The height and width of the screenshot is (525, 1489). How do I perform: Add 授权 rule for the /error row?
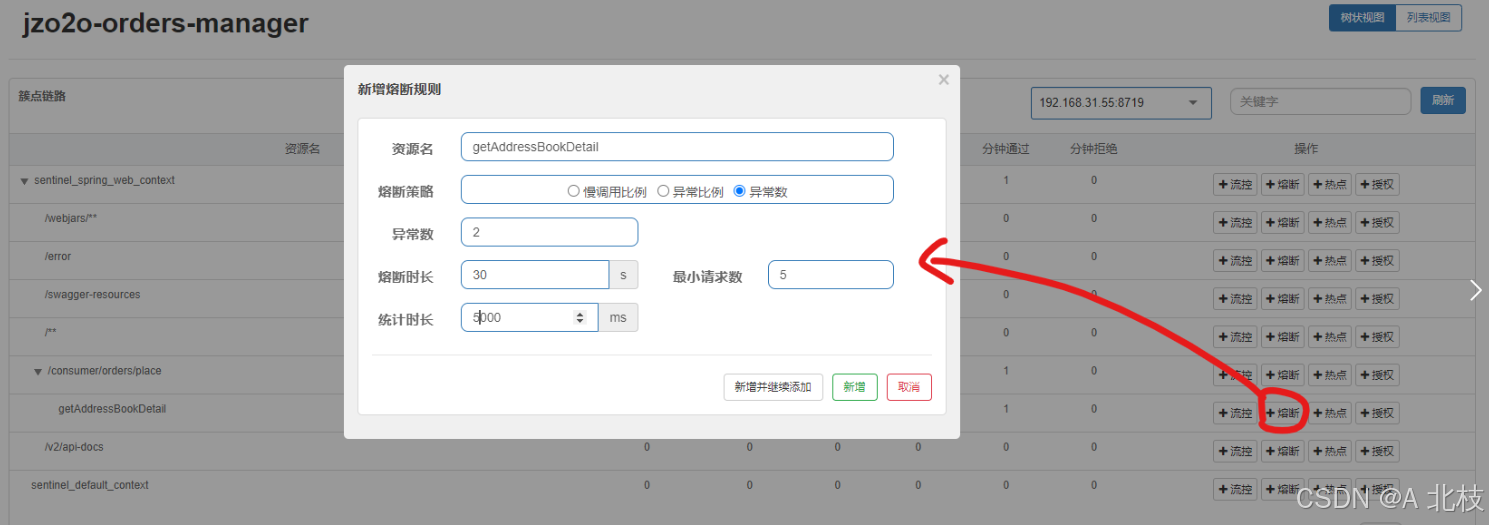(1377, 260)
